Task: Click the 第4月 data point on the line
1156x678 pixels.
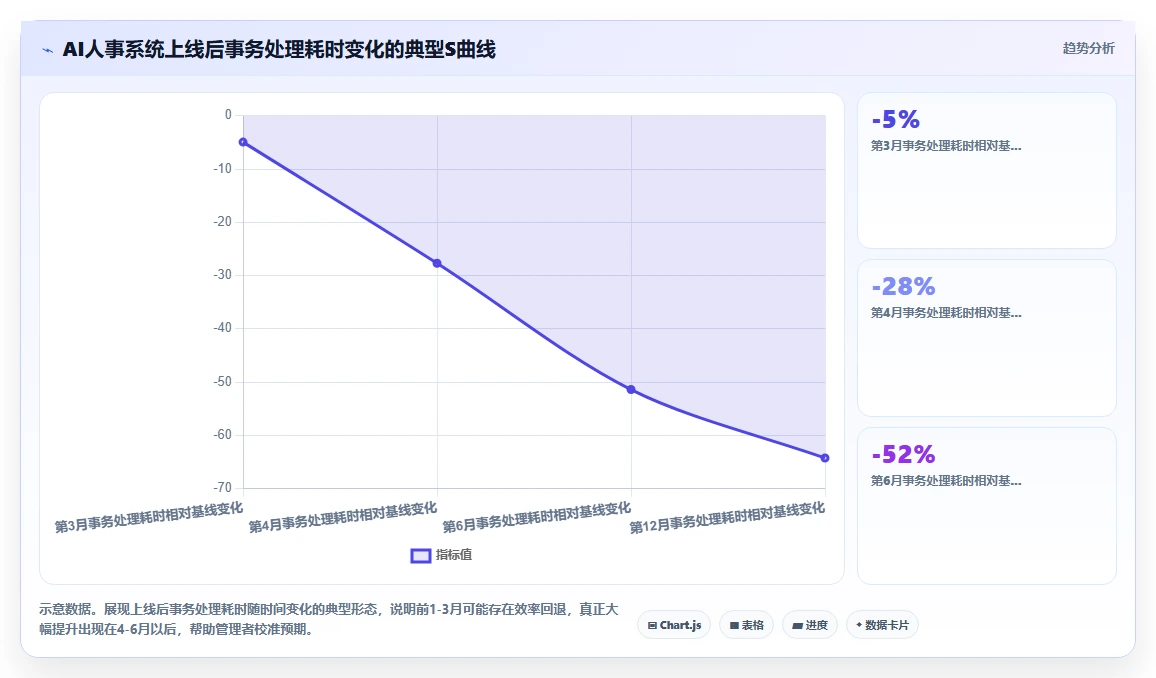Action: click(x=437, y=263)
